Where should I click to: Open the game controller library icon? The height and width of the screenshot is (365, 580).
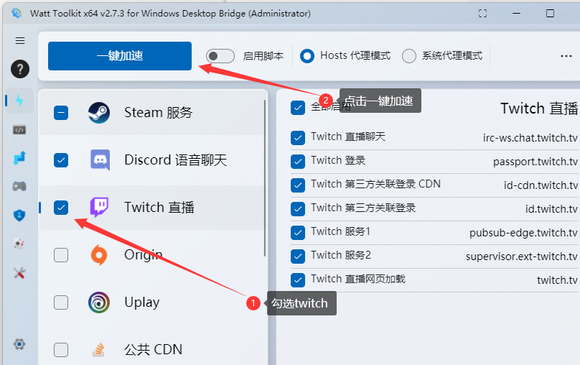[x=19, y=186]
